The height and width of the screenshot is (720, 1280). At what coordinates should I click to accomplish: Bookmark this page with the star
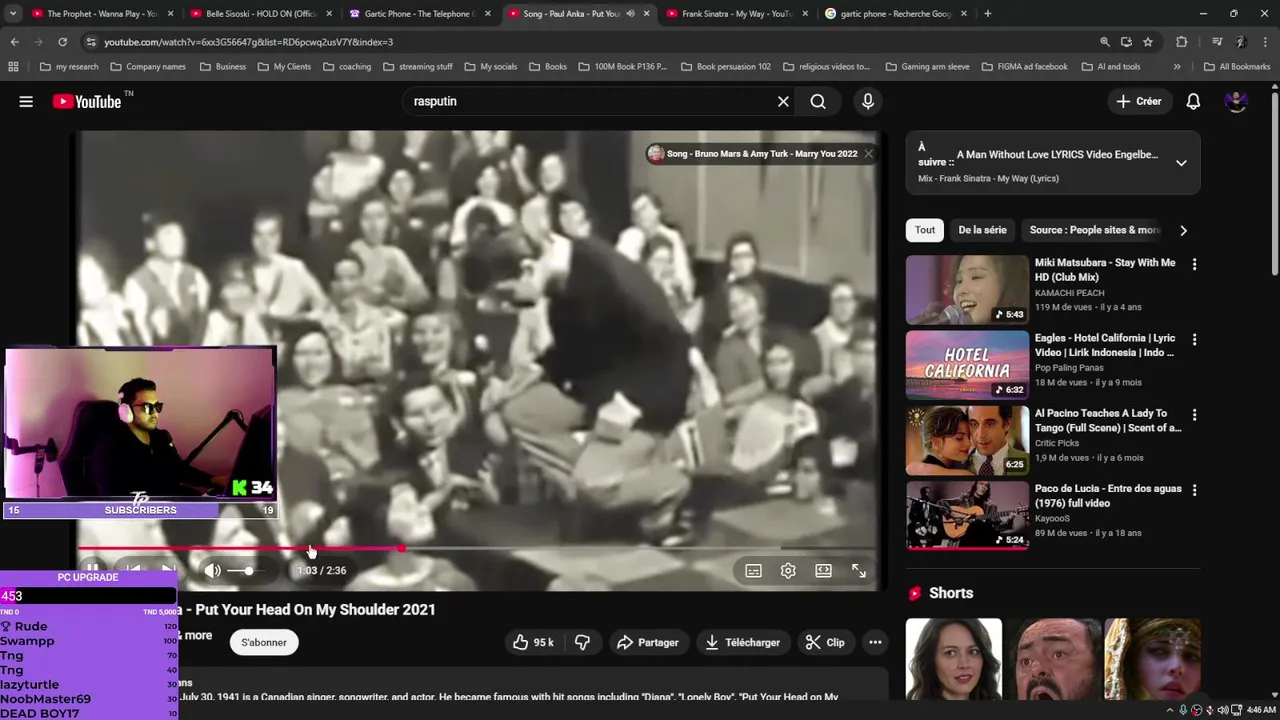pyautogui.click(x=1148, y=42)
